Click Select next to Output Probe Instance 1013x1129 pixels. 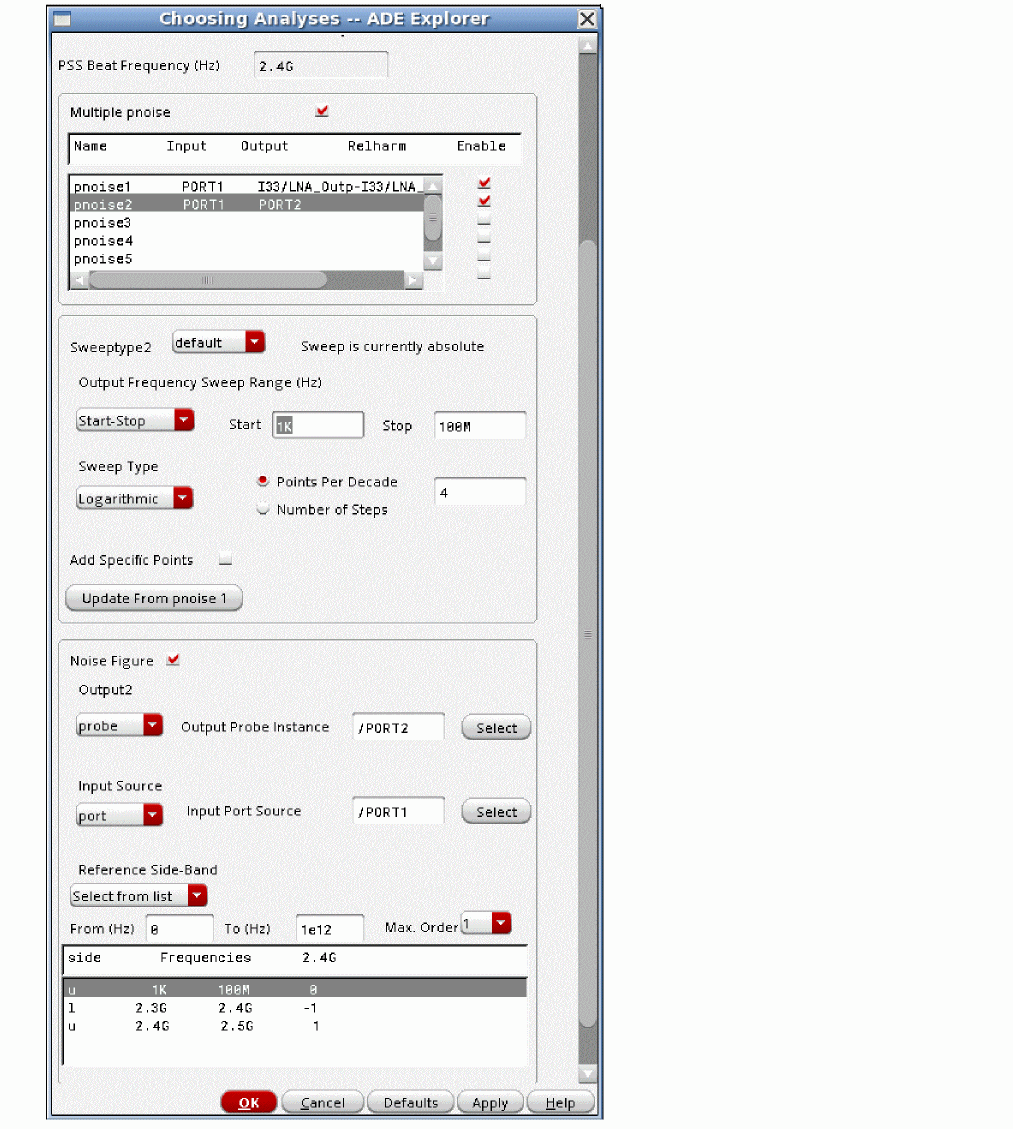[x=496, y=727]
